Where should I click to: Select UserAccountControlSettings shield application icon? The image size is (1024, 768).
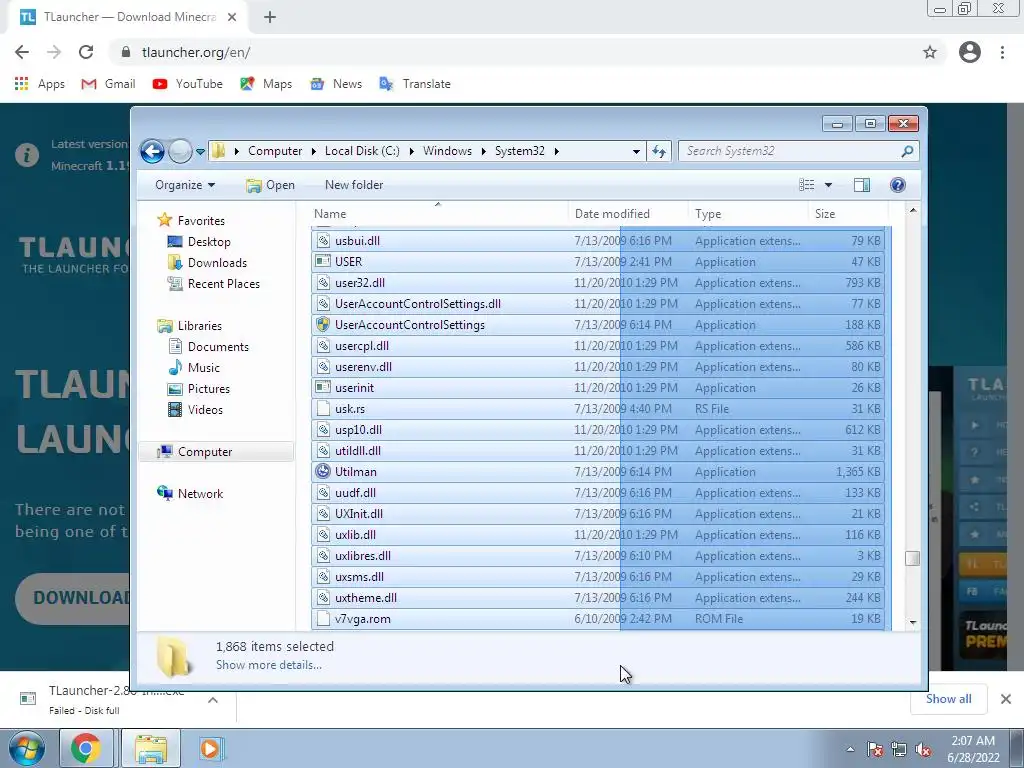click(x=323, y=325)
